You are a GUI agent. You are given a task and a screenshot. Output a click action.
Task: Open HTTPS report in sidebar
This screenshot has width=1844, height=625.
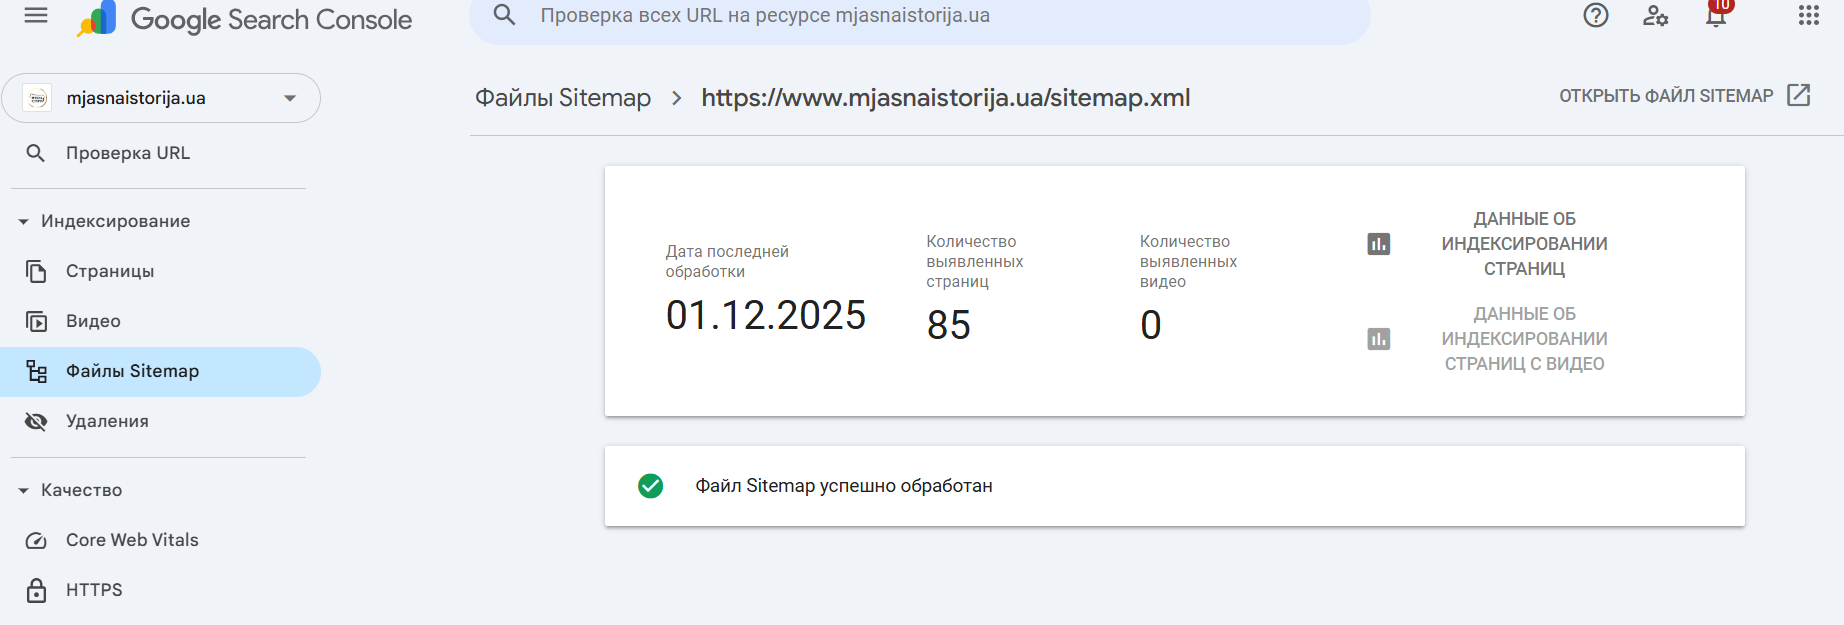[94, 590]
